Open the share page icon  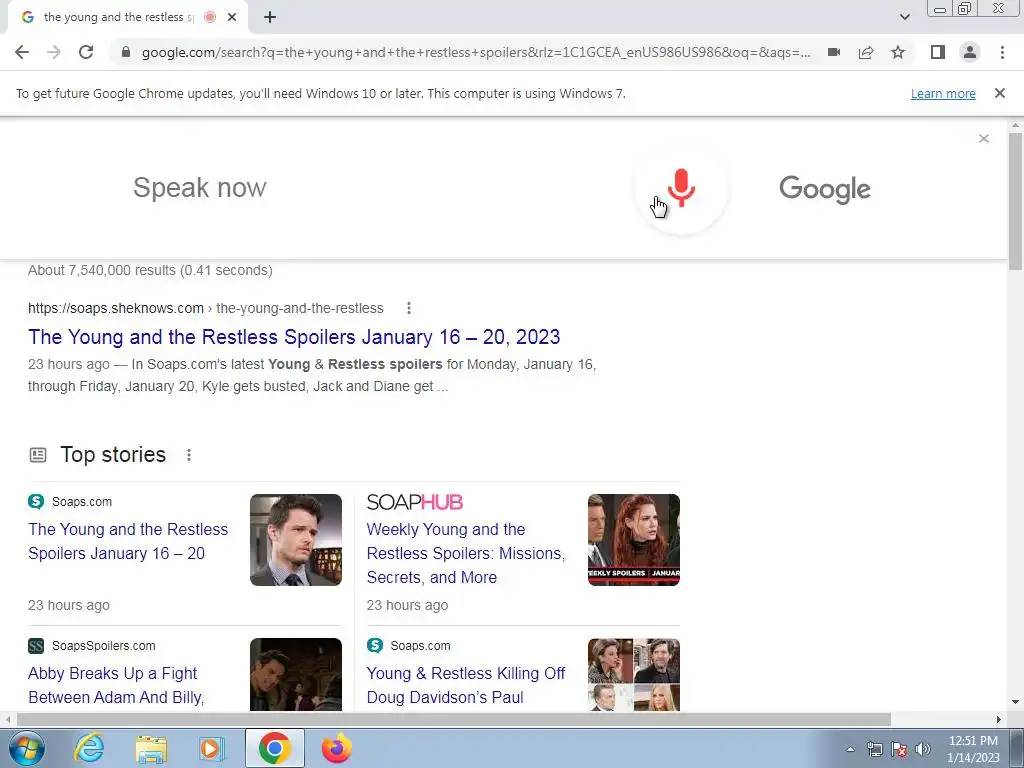click(x=866, y=52)
